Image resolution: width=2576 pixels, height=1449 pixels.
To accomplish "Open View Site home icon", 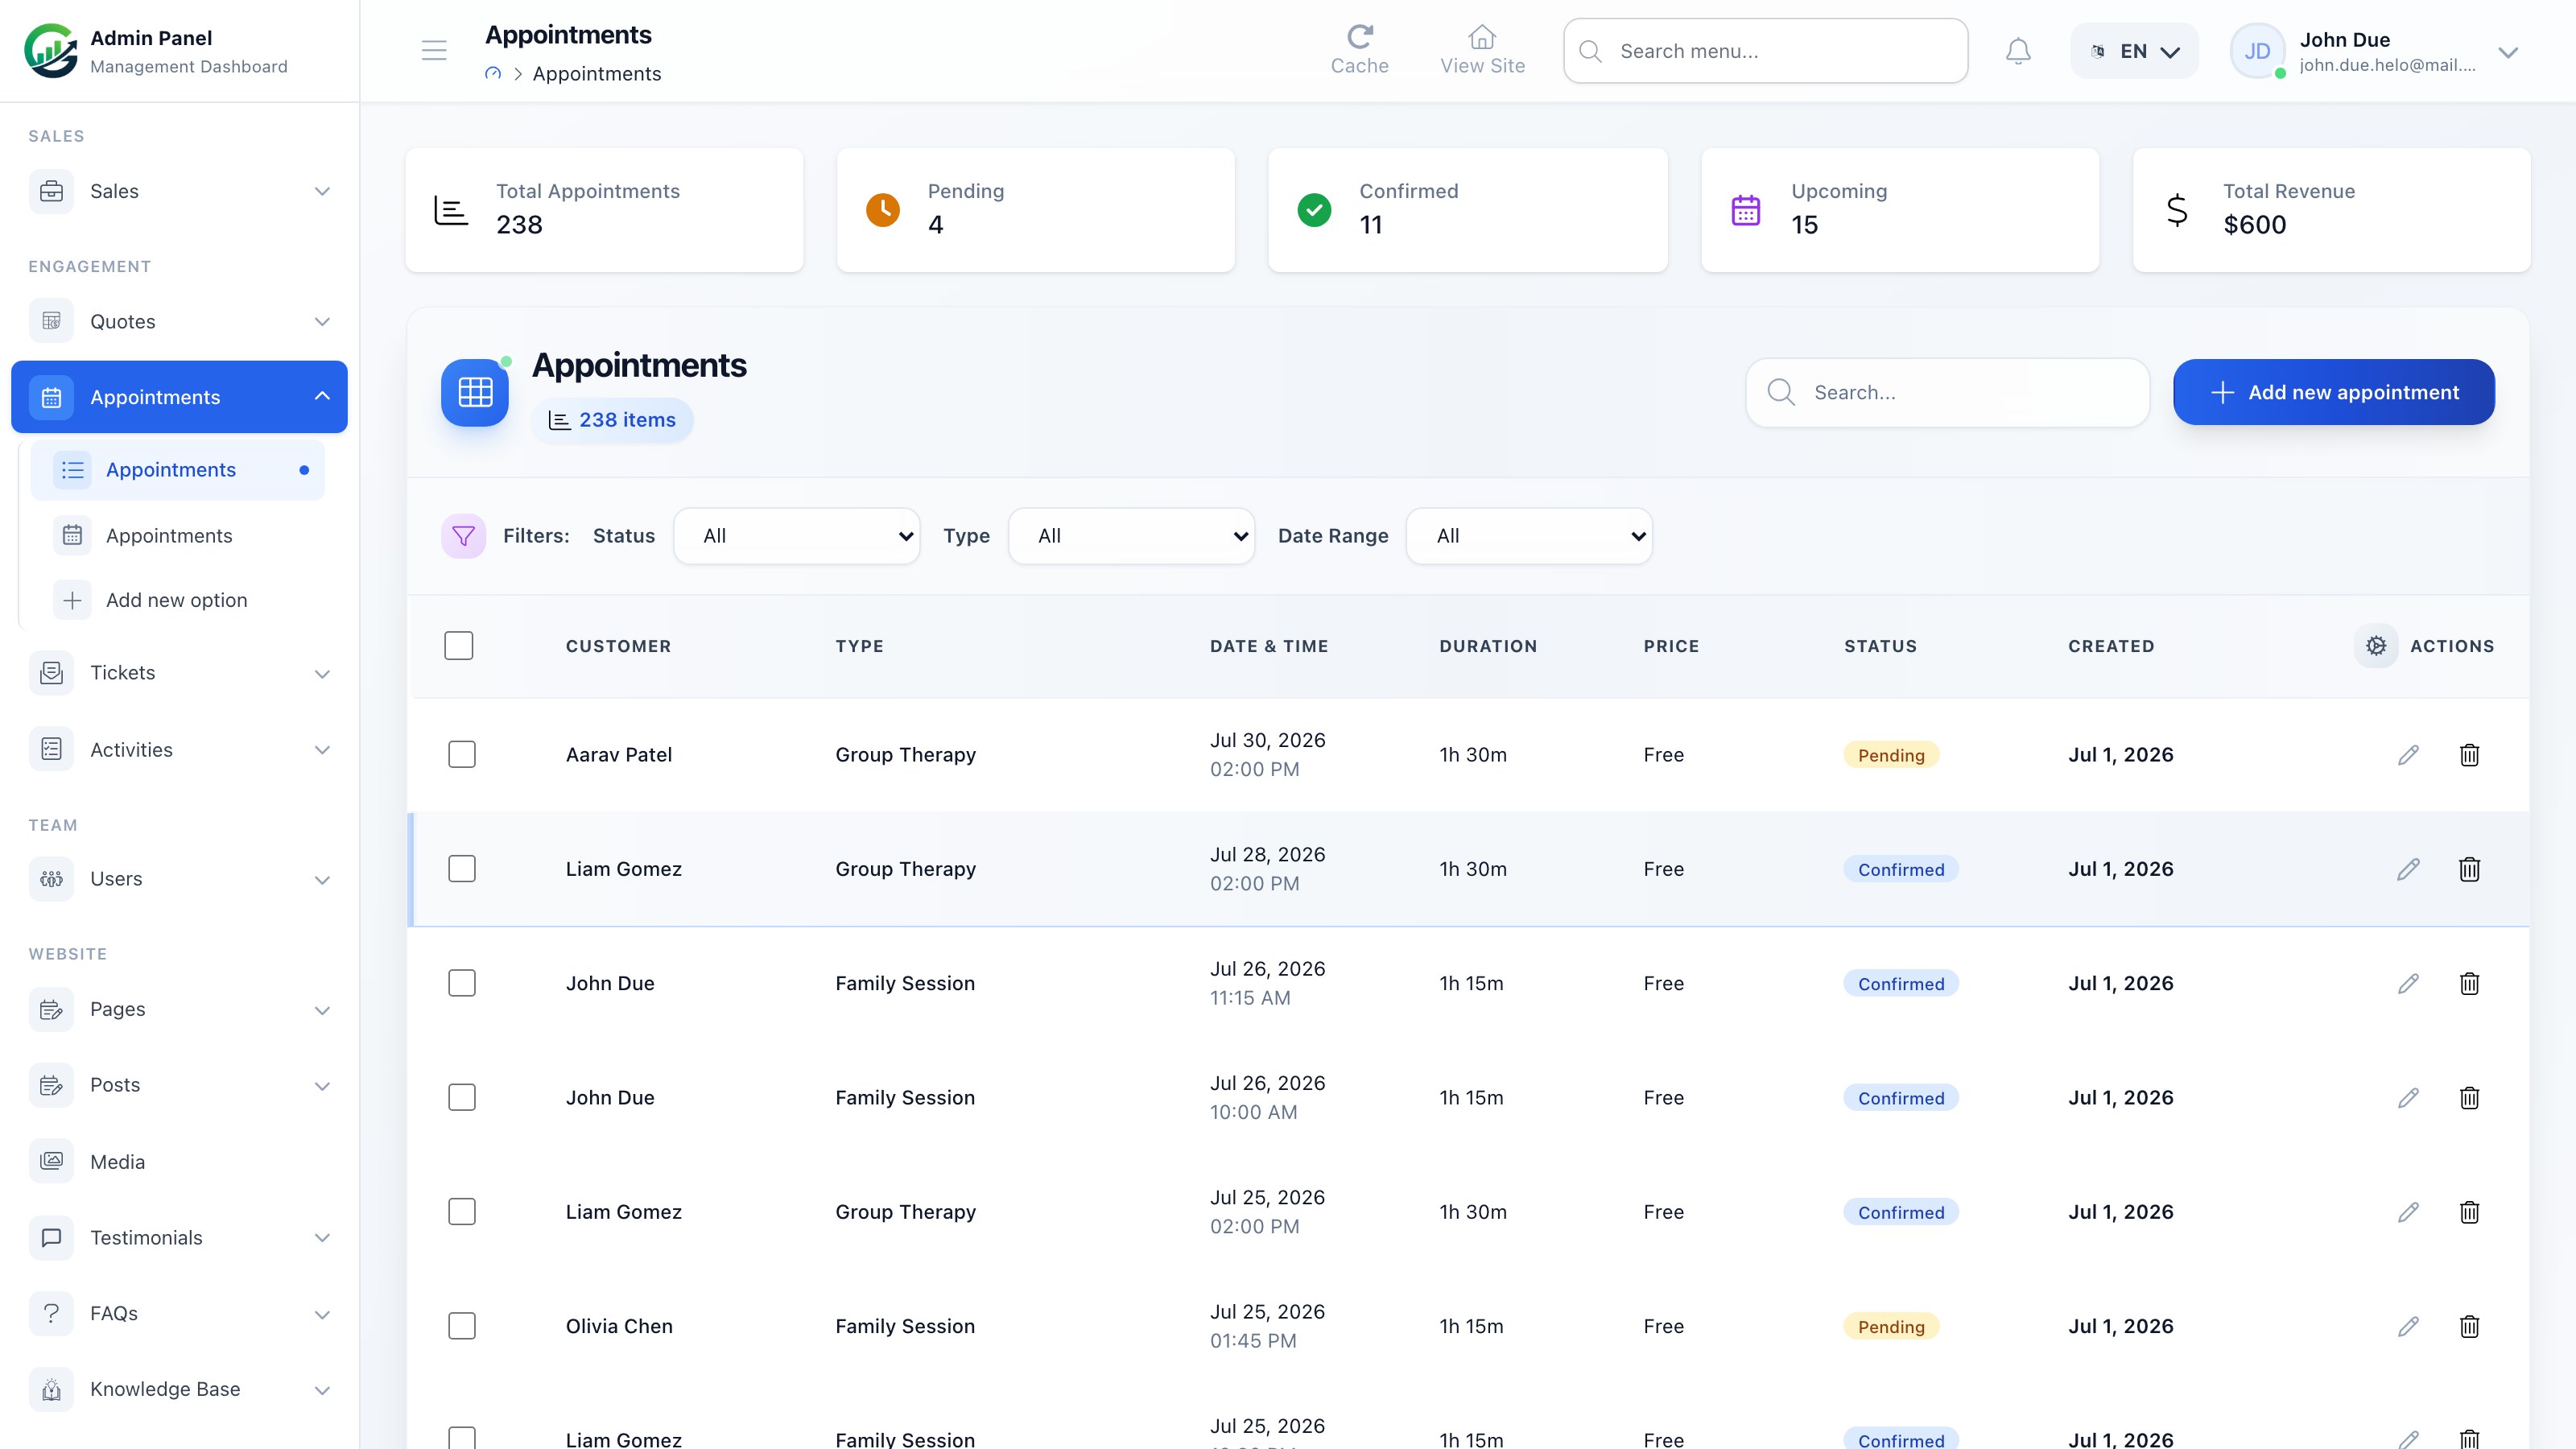I will (1482, 37).
